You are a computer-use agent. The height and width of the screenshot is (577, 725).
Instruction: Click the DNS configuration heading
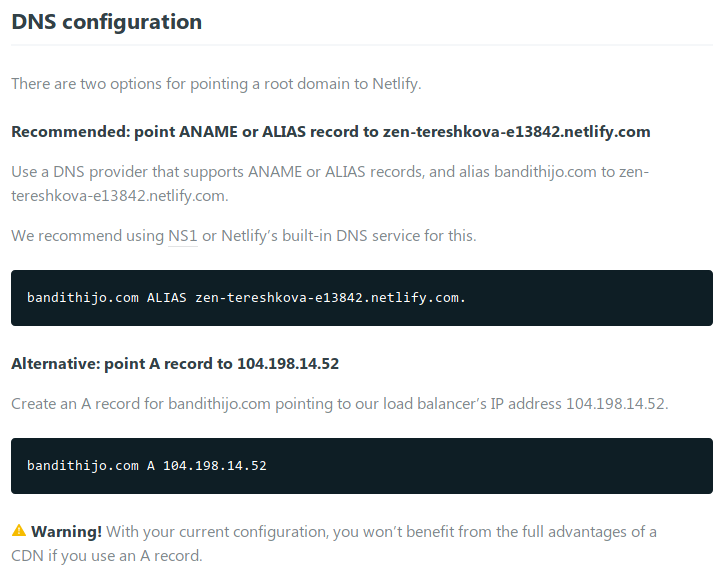[106, 22]
